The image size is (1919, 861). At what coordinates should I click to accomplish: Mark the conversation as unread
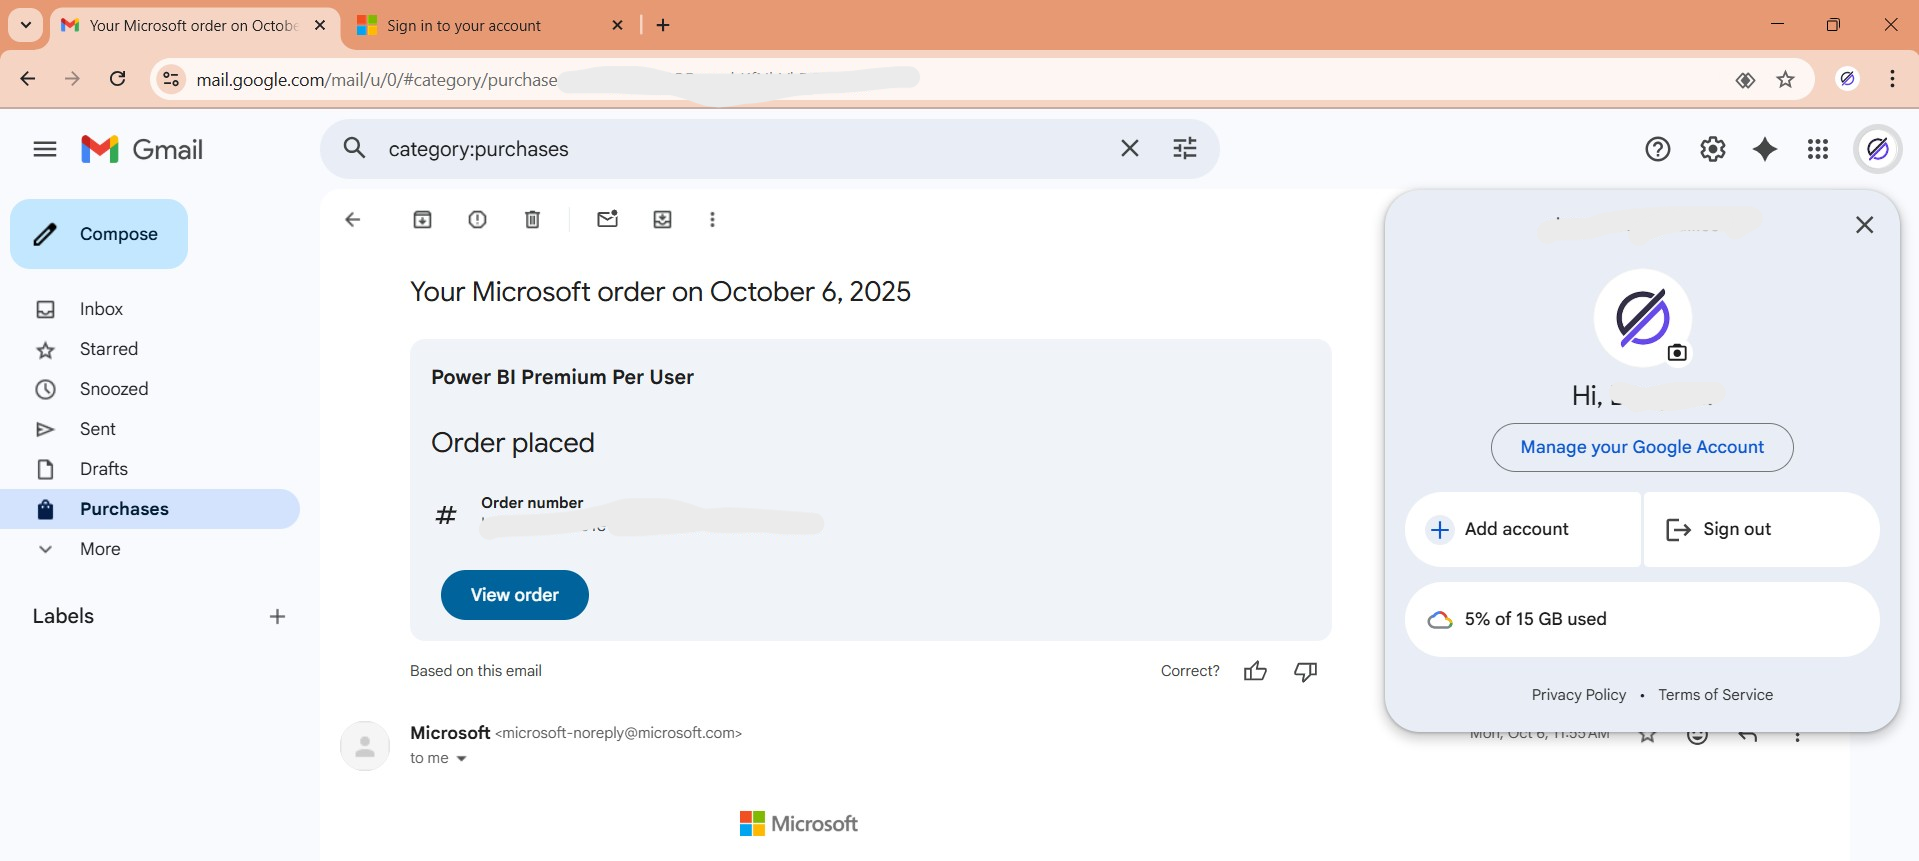[607, 219]
